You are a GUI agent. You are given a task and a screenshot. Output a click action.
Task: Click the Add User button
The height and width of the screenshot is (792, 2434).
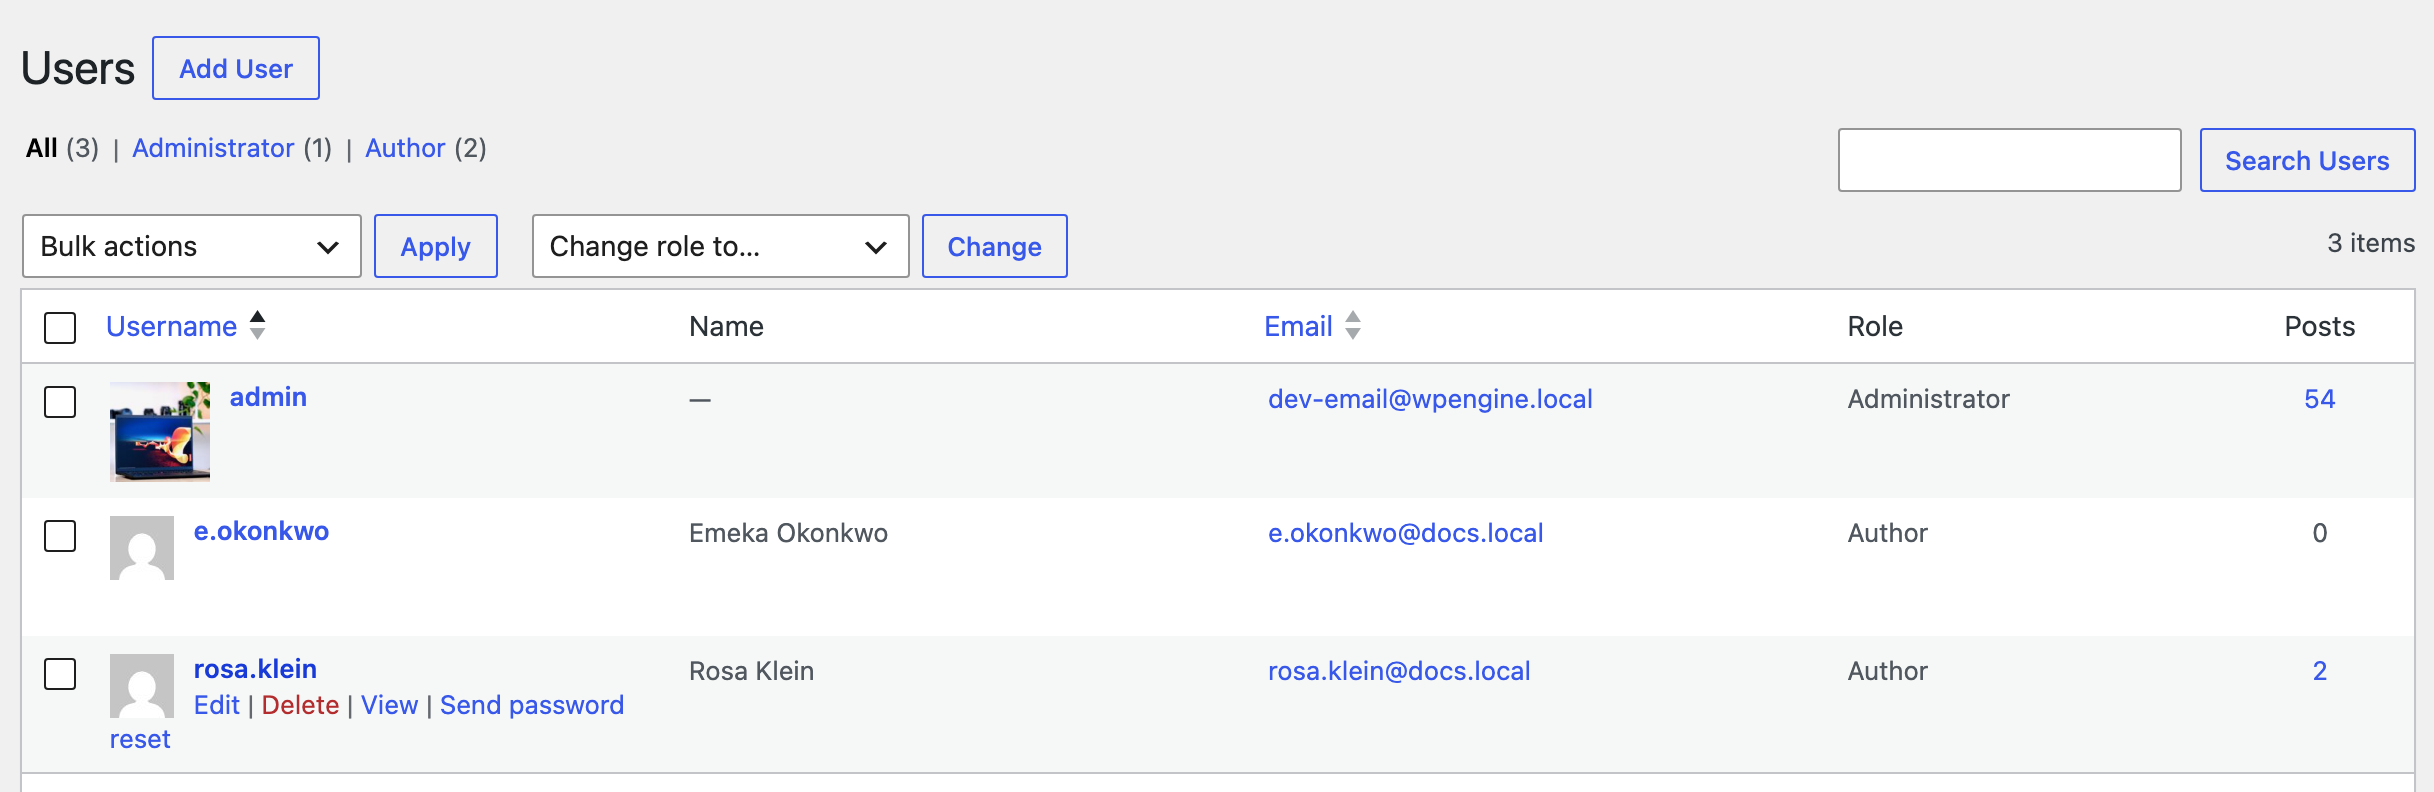(x=236, y=68)
